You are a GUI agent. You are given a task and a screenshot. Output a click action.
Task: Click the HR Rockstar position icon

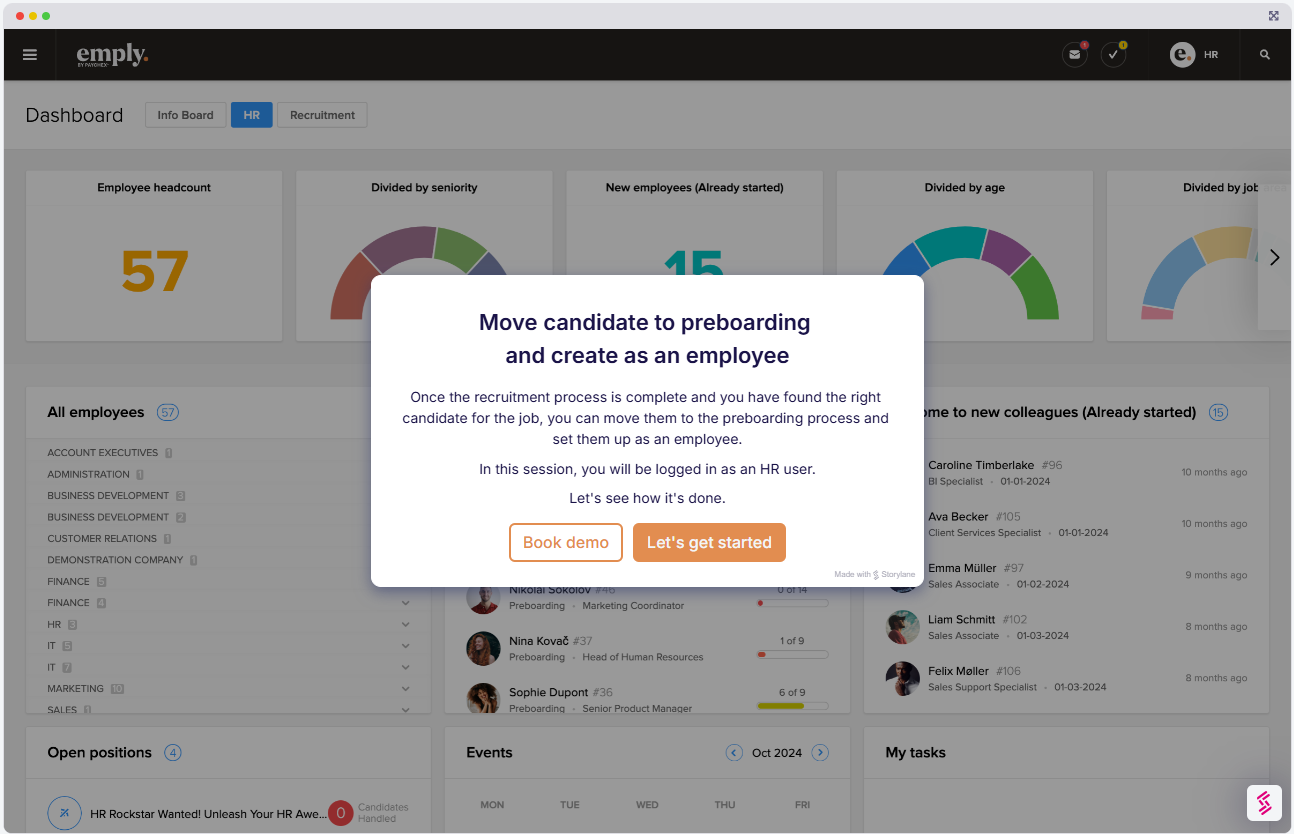tap(64, 813)
